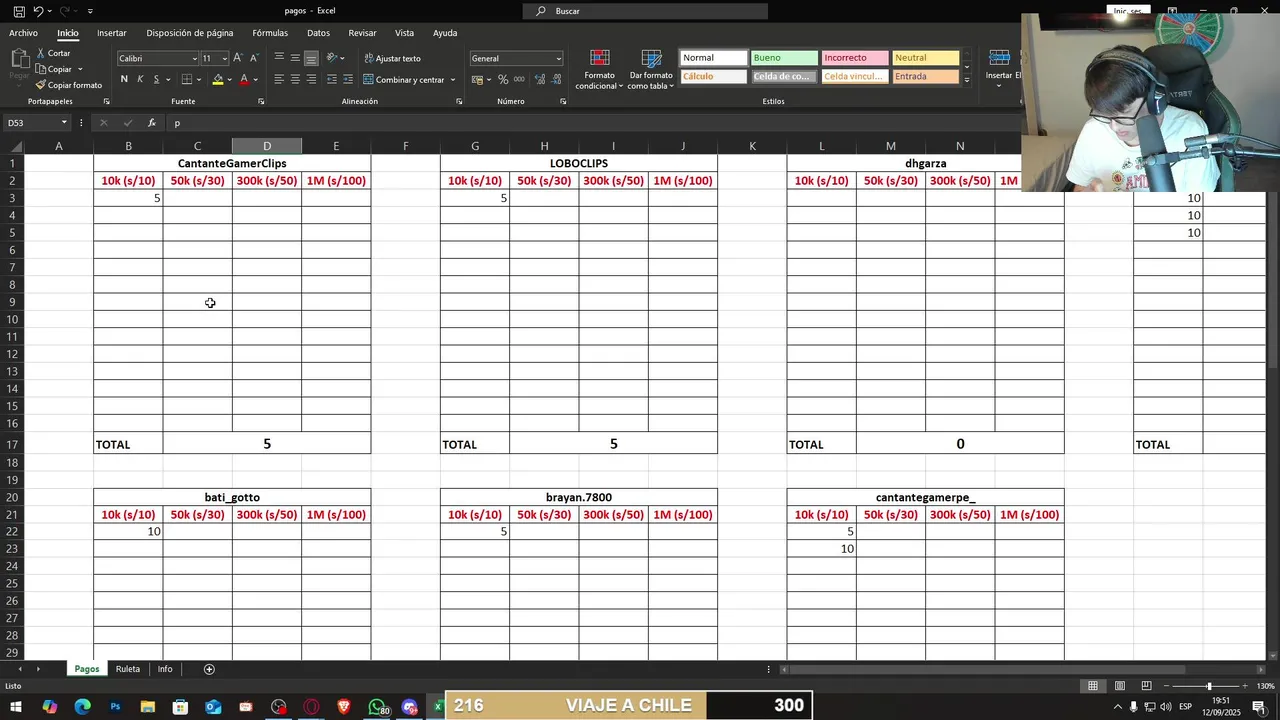The width and height of the screenshot is (1280, 720).
Task: Select the Incorrecto cell style
Action: [x=855, y=58]
